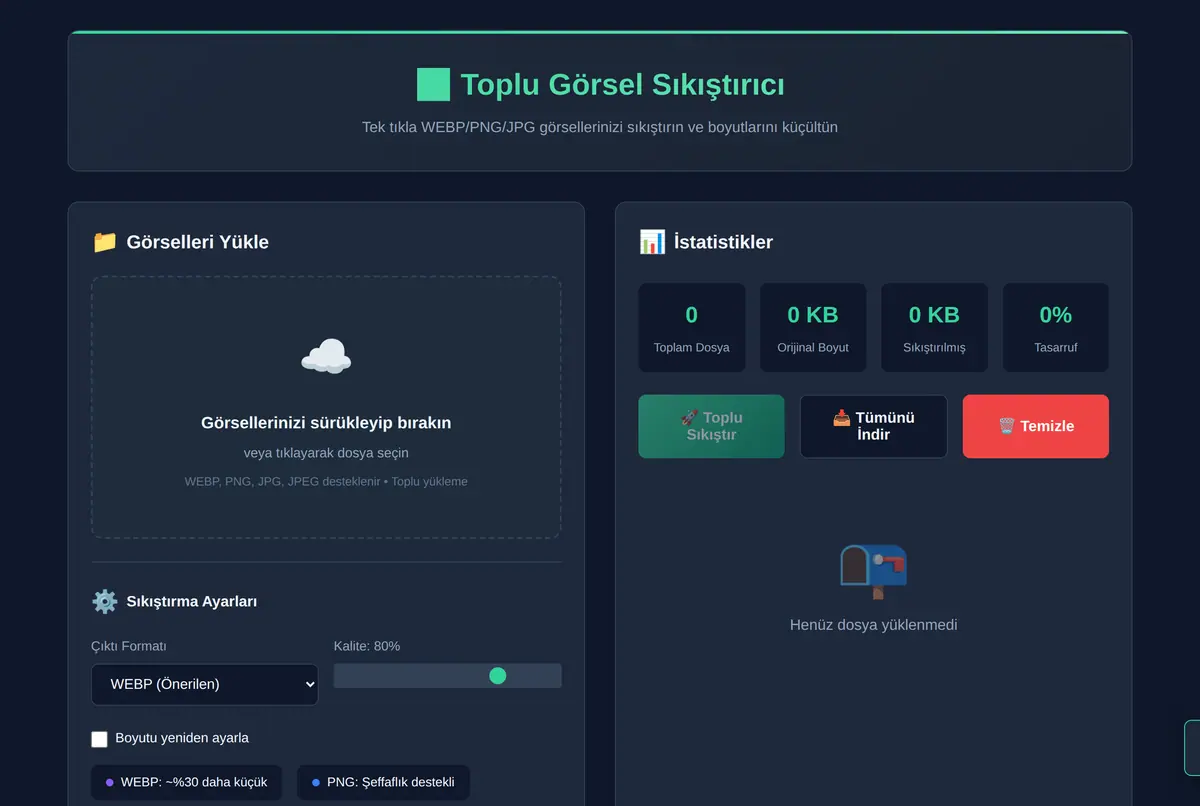The image size is (1200, 806).
Task: Click the empty mailbox icon
Action: pos(873,571)
